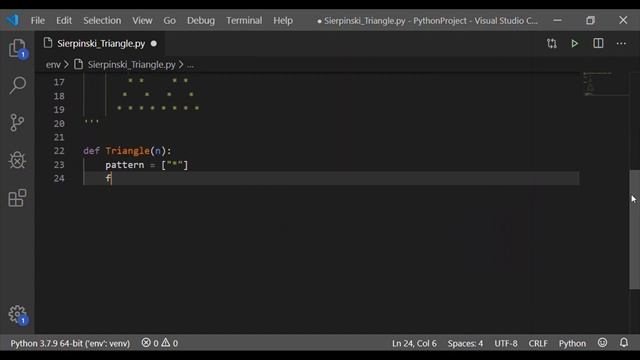Click the Sierpinski_Triangle.py breadcrumb
This screenshot has width=640, height=360.
coord(131,64)
